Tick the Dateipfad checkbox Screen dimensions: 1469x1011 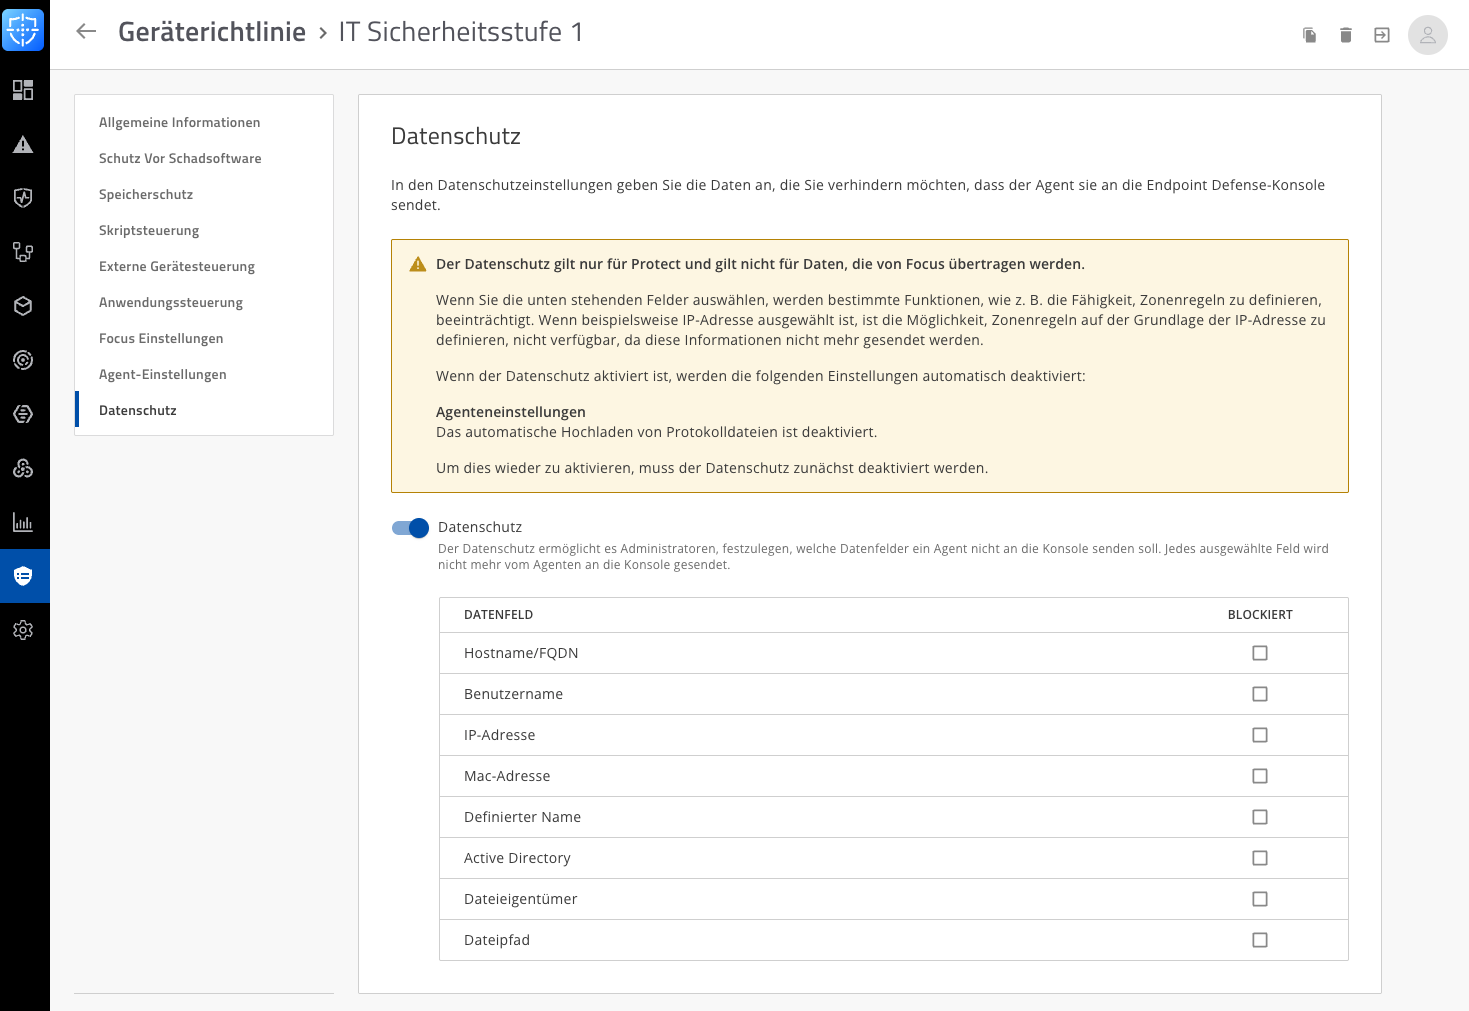coord(1259,940)
